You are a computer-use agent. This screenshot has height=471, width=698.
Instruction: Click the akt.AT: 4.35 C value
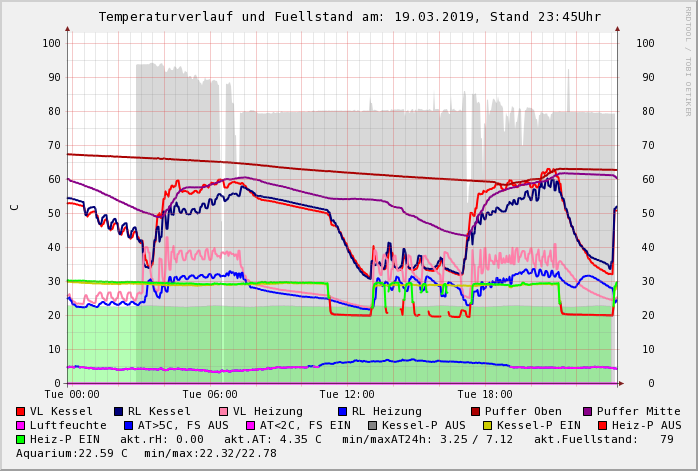tap(272, 439)
